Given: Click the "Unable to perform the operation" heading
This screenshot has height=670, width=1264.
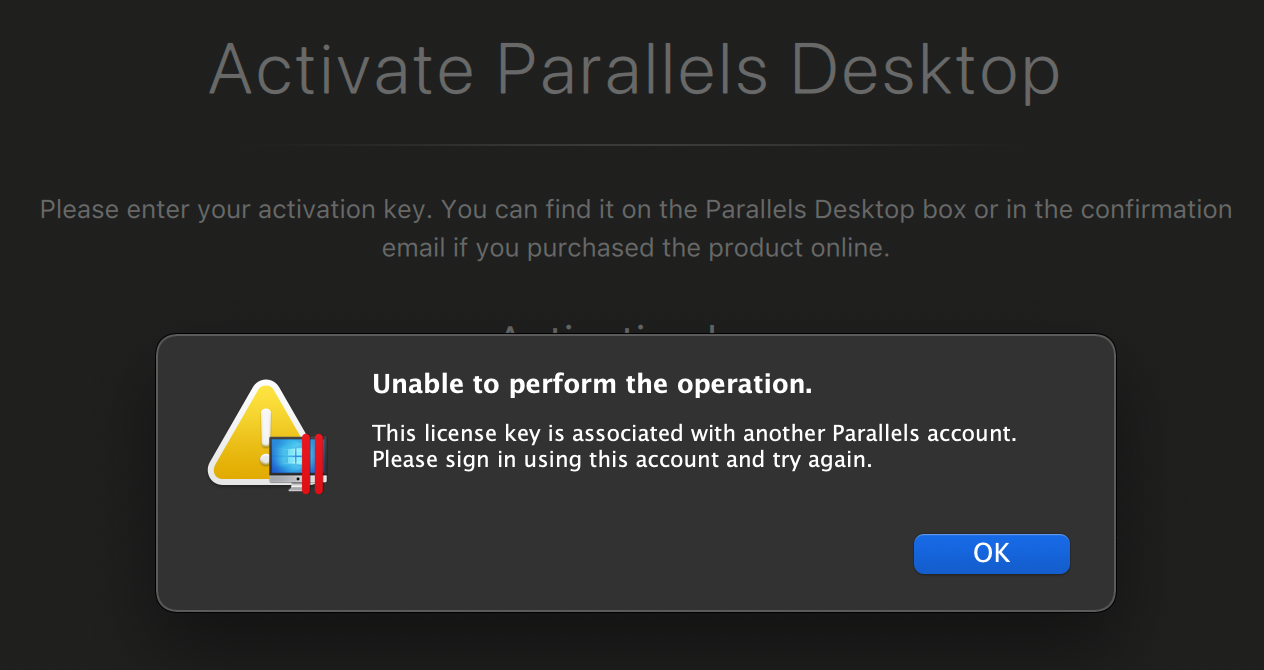Looking at the screenshot, I should coord(592,385).
